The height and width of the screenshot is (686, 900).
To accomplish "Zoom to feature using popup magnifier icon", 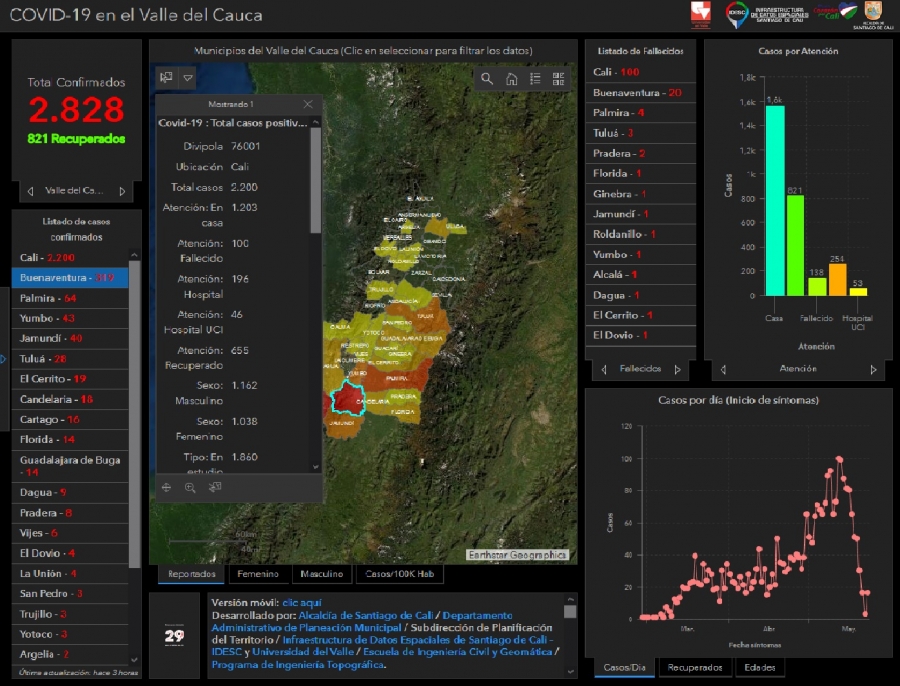I will click(x=190, y=487).
